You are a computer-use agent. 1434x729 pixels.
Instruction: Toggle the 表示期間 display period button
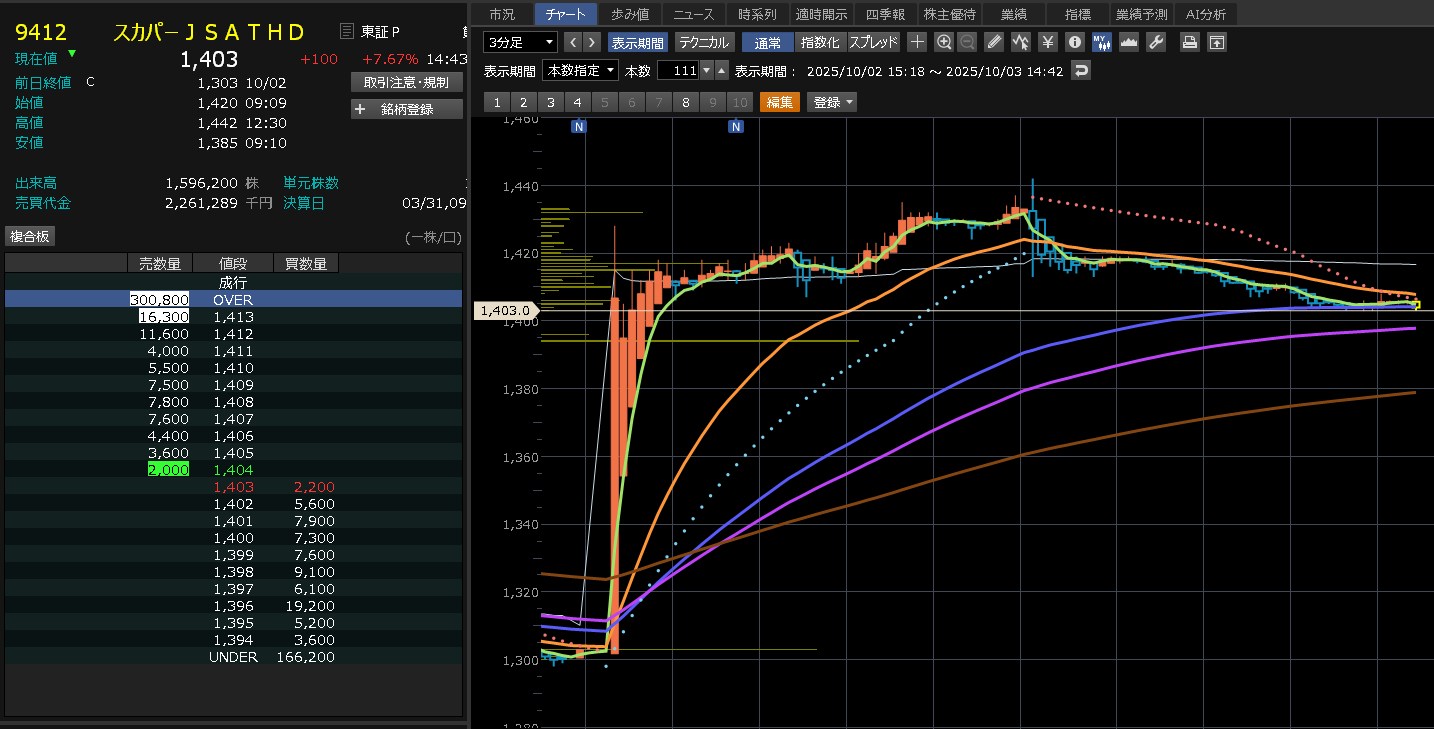[637, 43]
